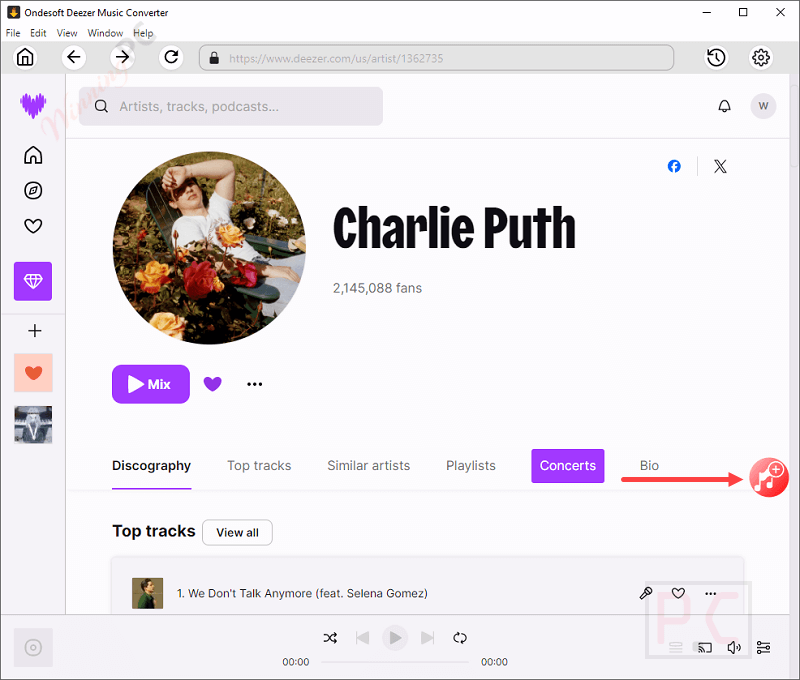The image size is (800, 680).
Task: Open audio settings sliders icon in player
Action: (763, 648)
